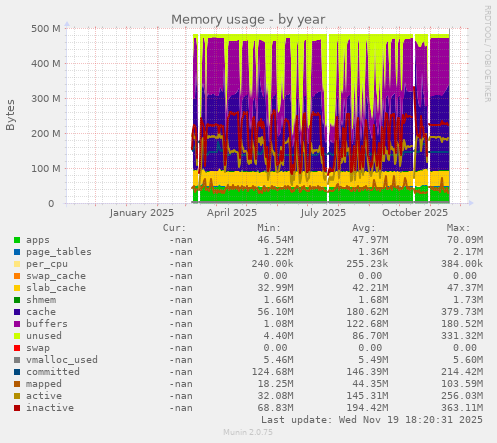
Task: Click the 'Cur:' column header
Action: pyautogui.click(x=174, y=228)
